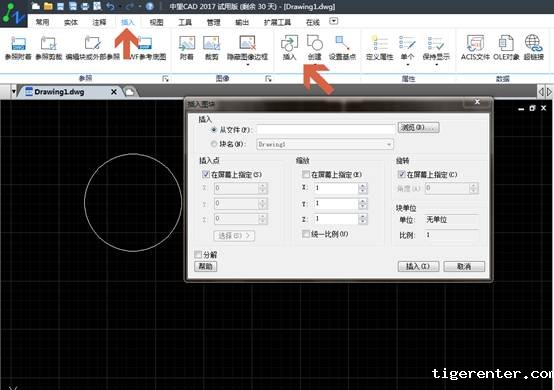Click the 缩放 Z spinner arrows
554x390 pixels.
coord(363,219)
